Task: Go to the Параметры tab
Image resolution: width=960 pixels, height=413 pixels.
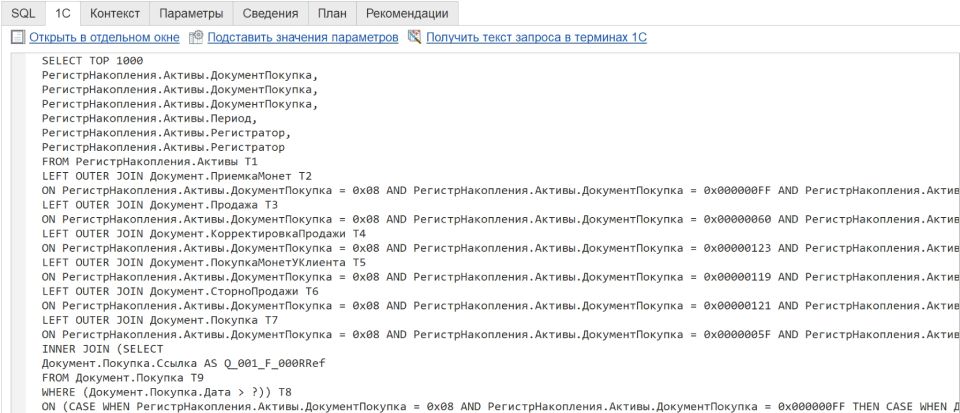Action: tap(191, 13)
